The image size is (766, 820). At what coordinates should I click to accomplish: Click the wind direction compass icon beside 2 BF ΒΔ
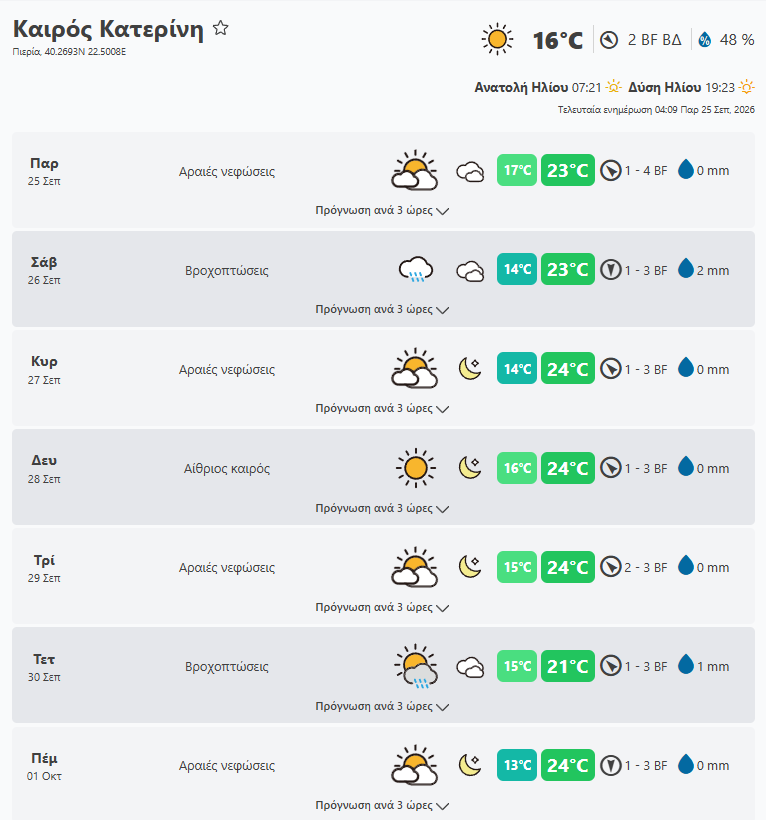tap(609, 40)
